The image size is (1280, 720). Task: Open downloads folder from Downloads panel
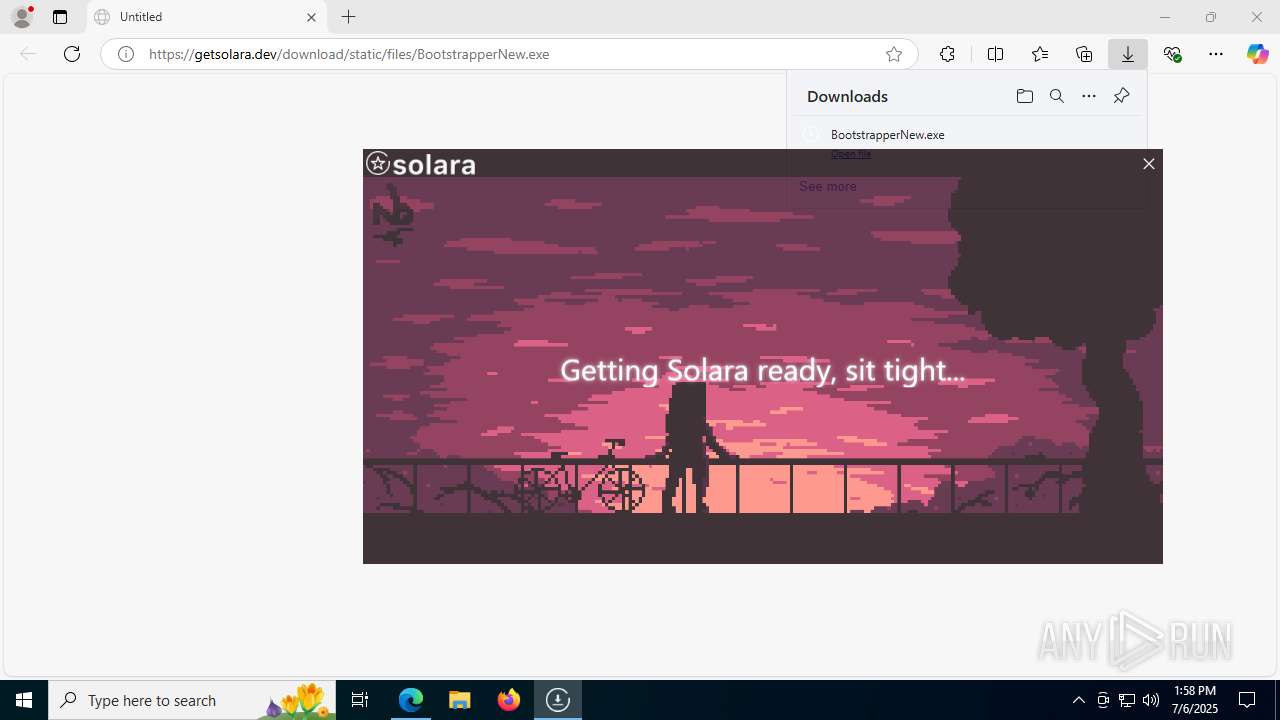coord(1024,96)
